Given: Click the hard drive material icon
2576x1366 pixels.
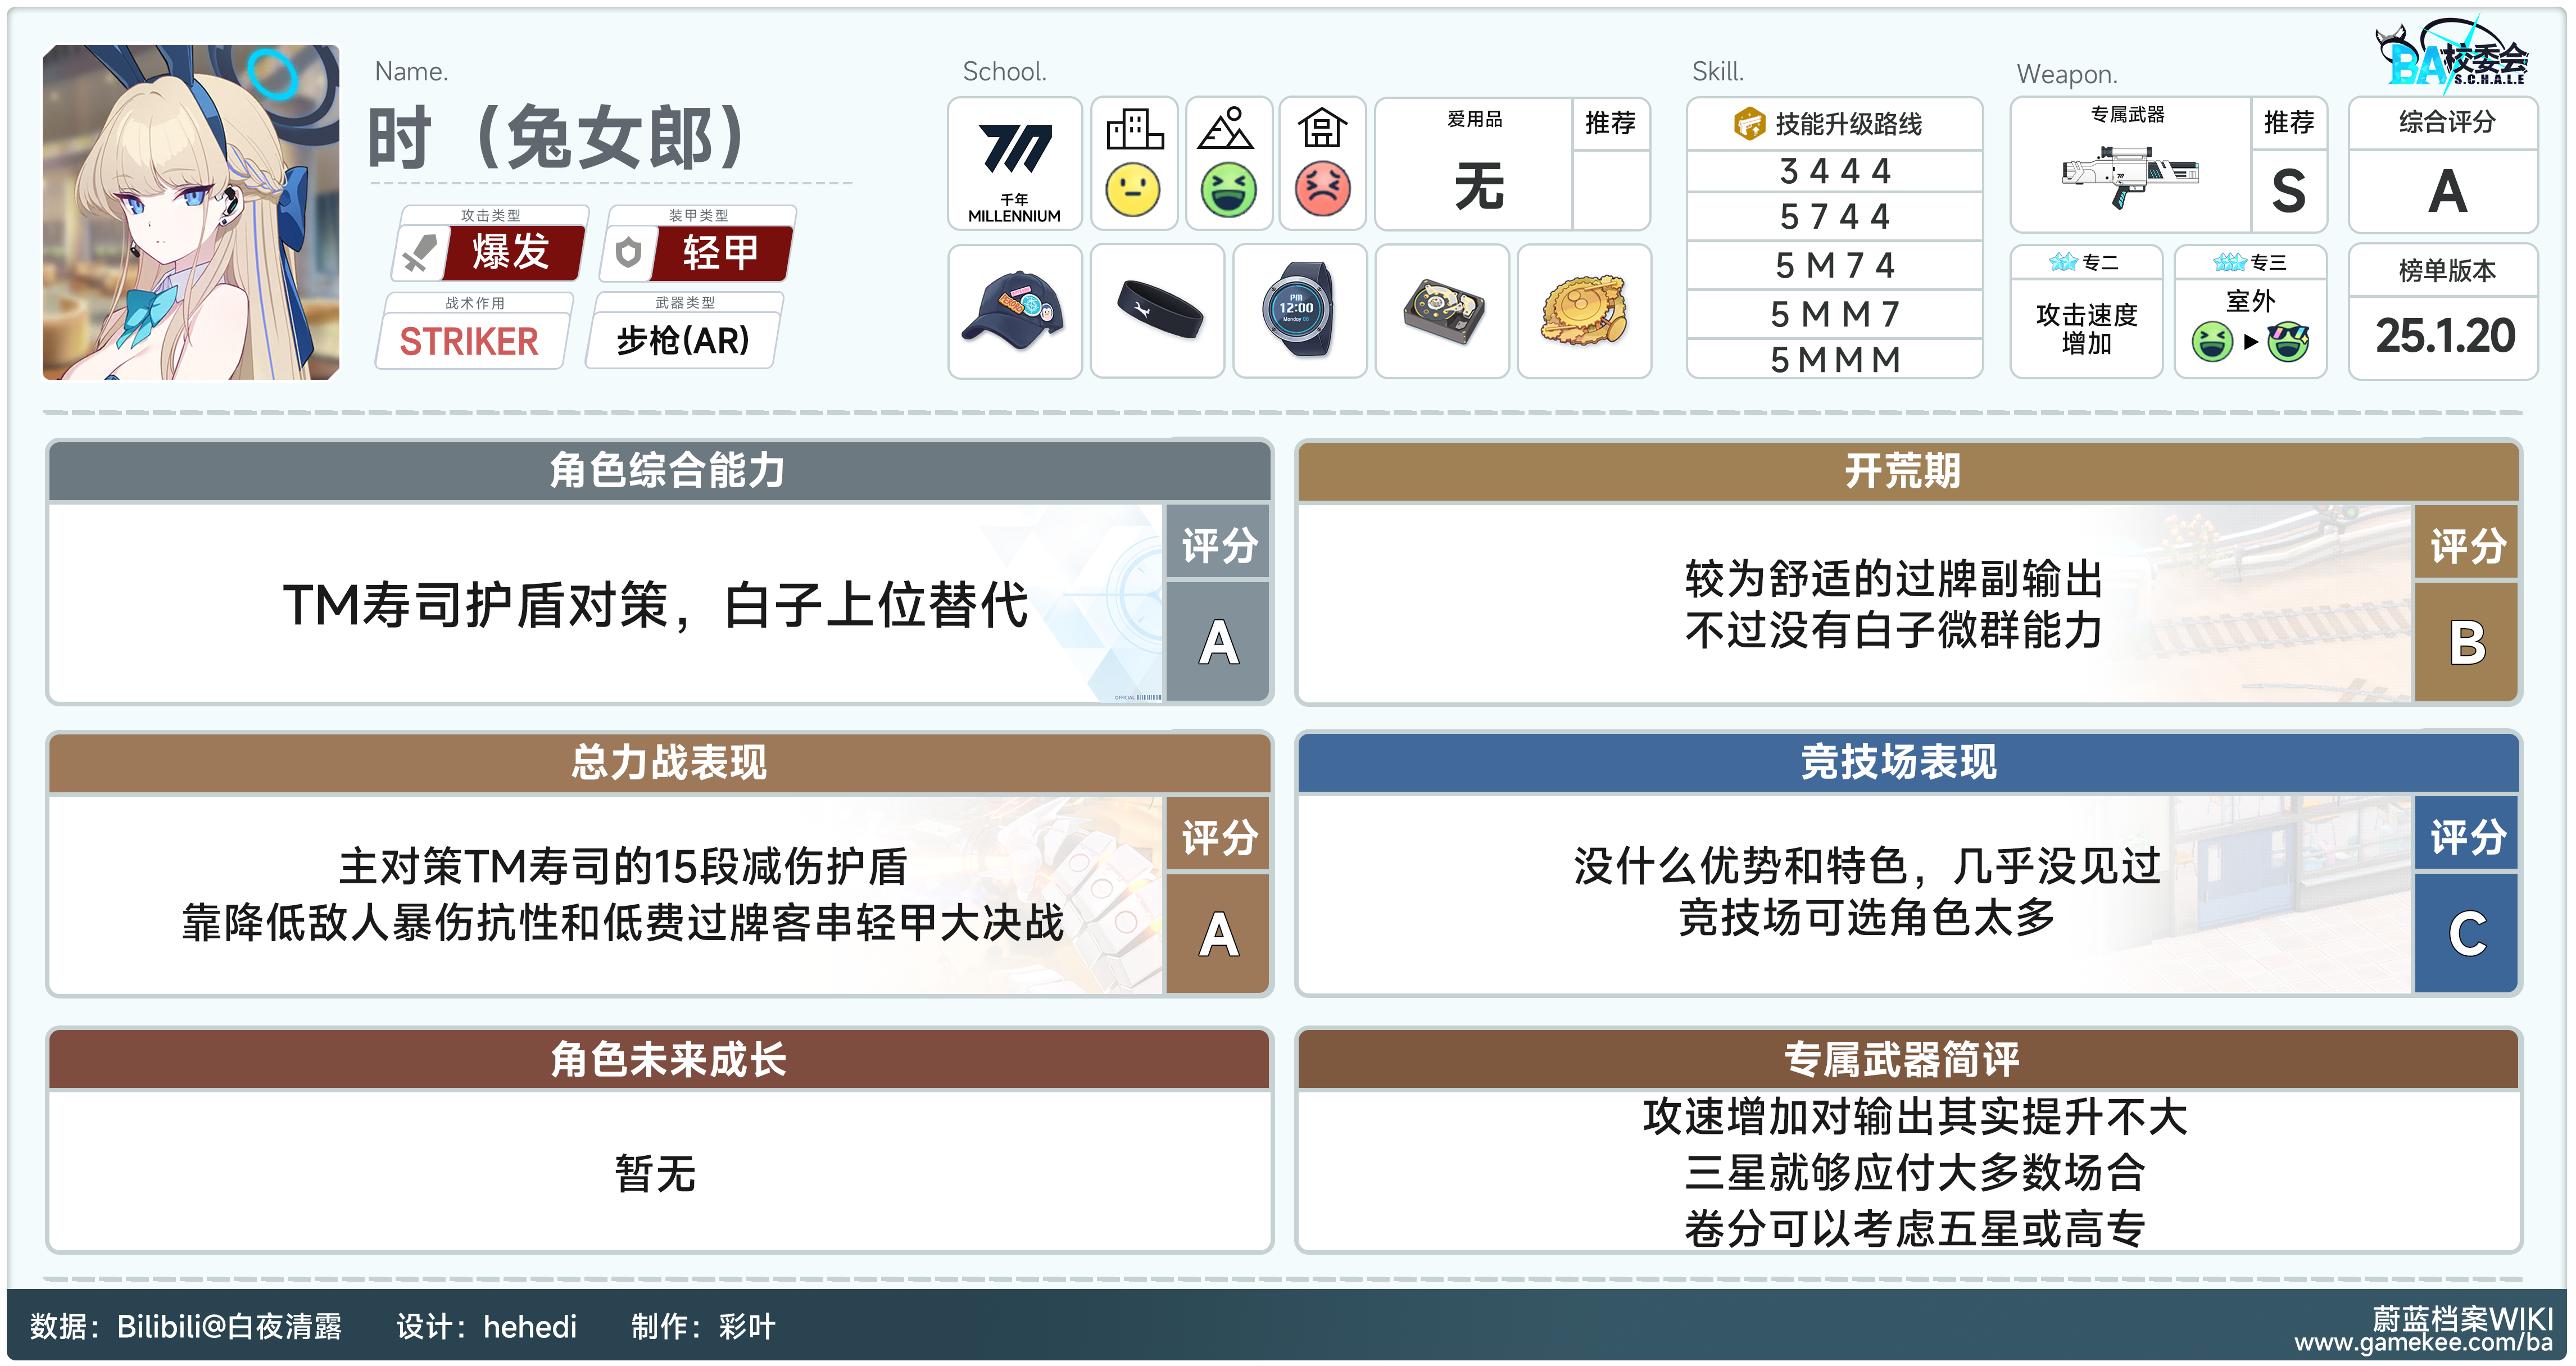Looking at the screenshot, I should [x=1442, y=310].
